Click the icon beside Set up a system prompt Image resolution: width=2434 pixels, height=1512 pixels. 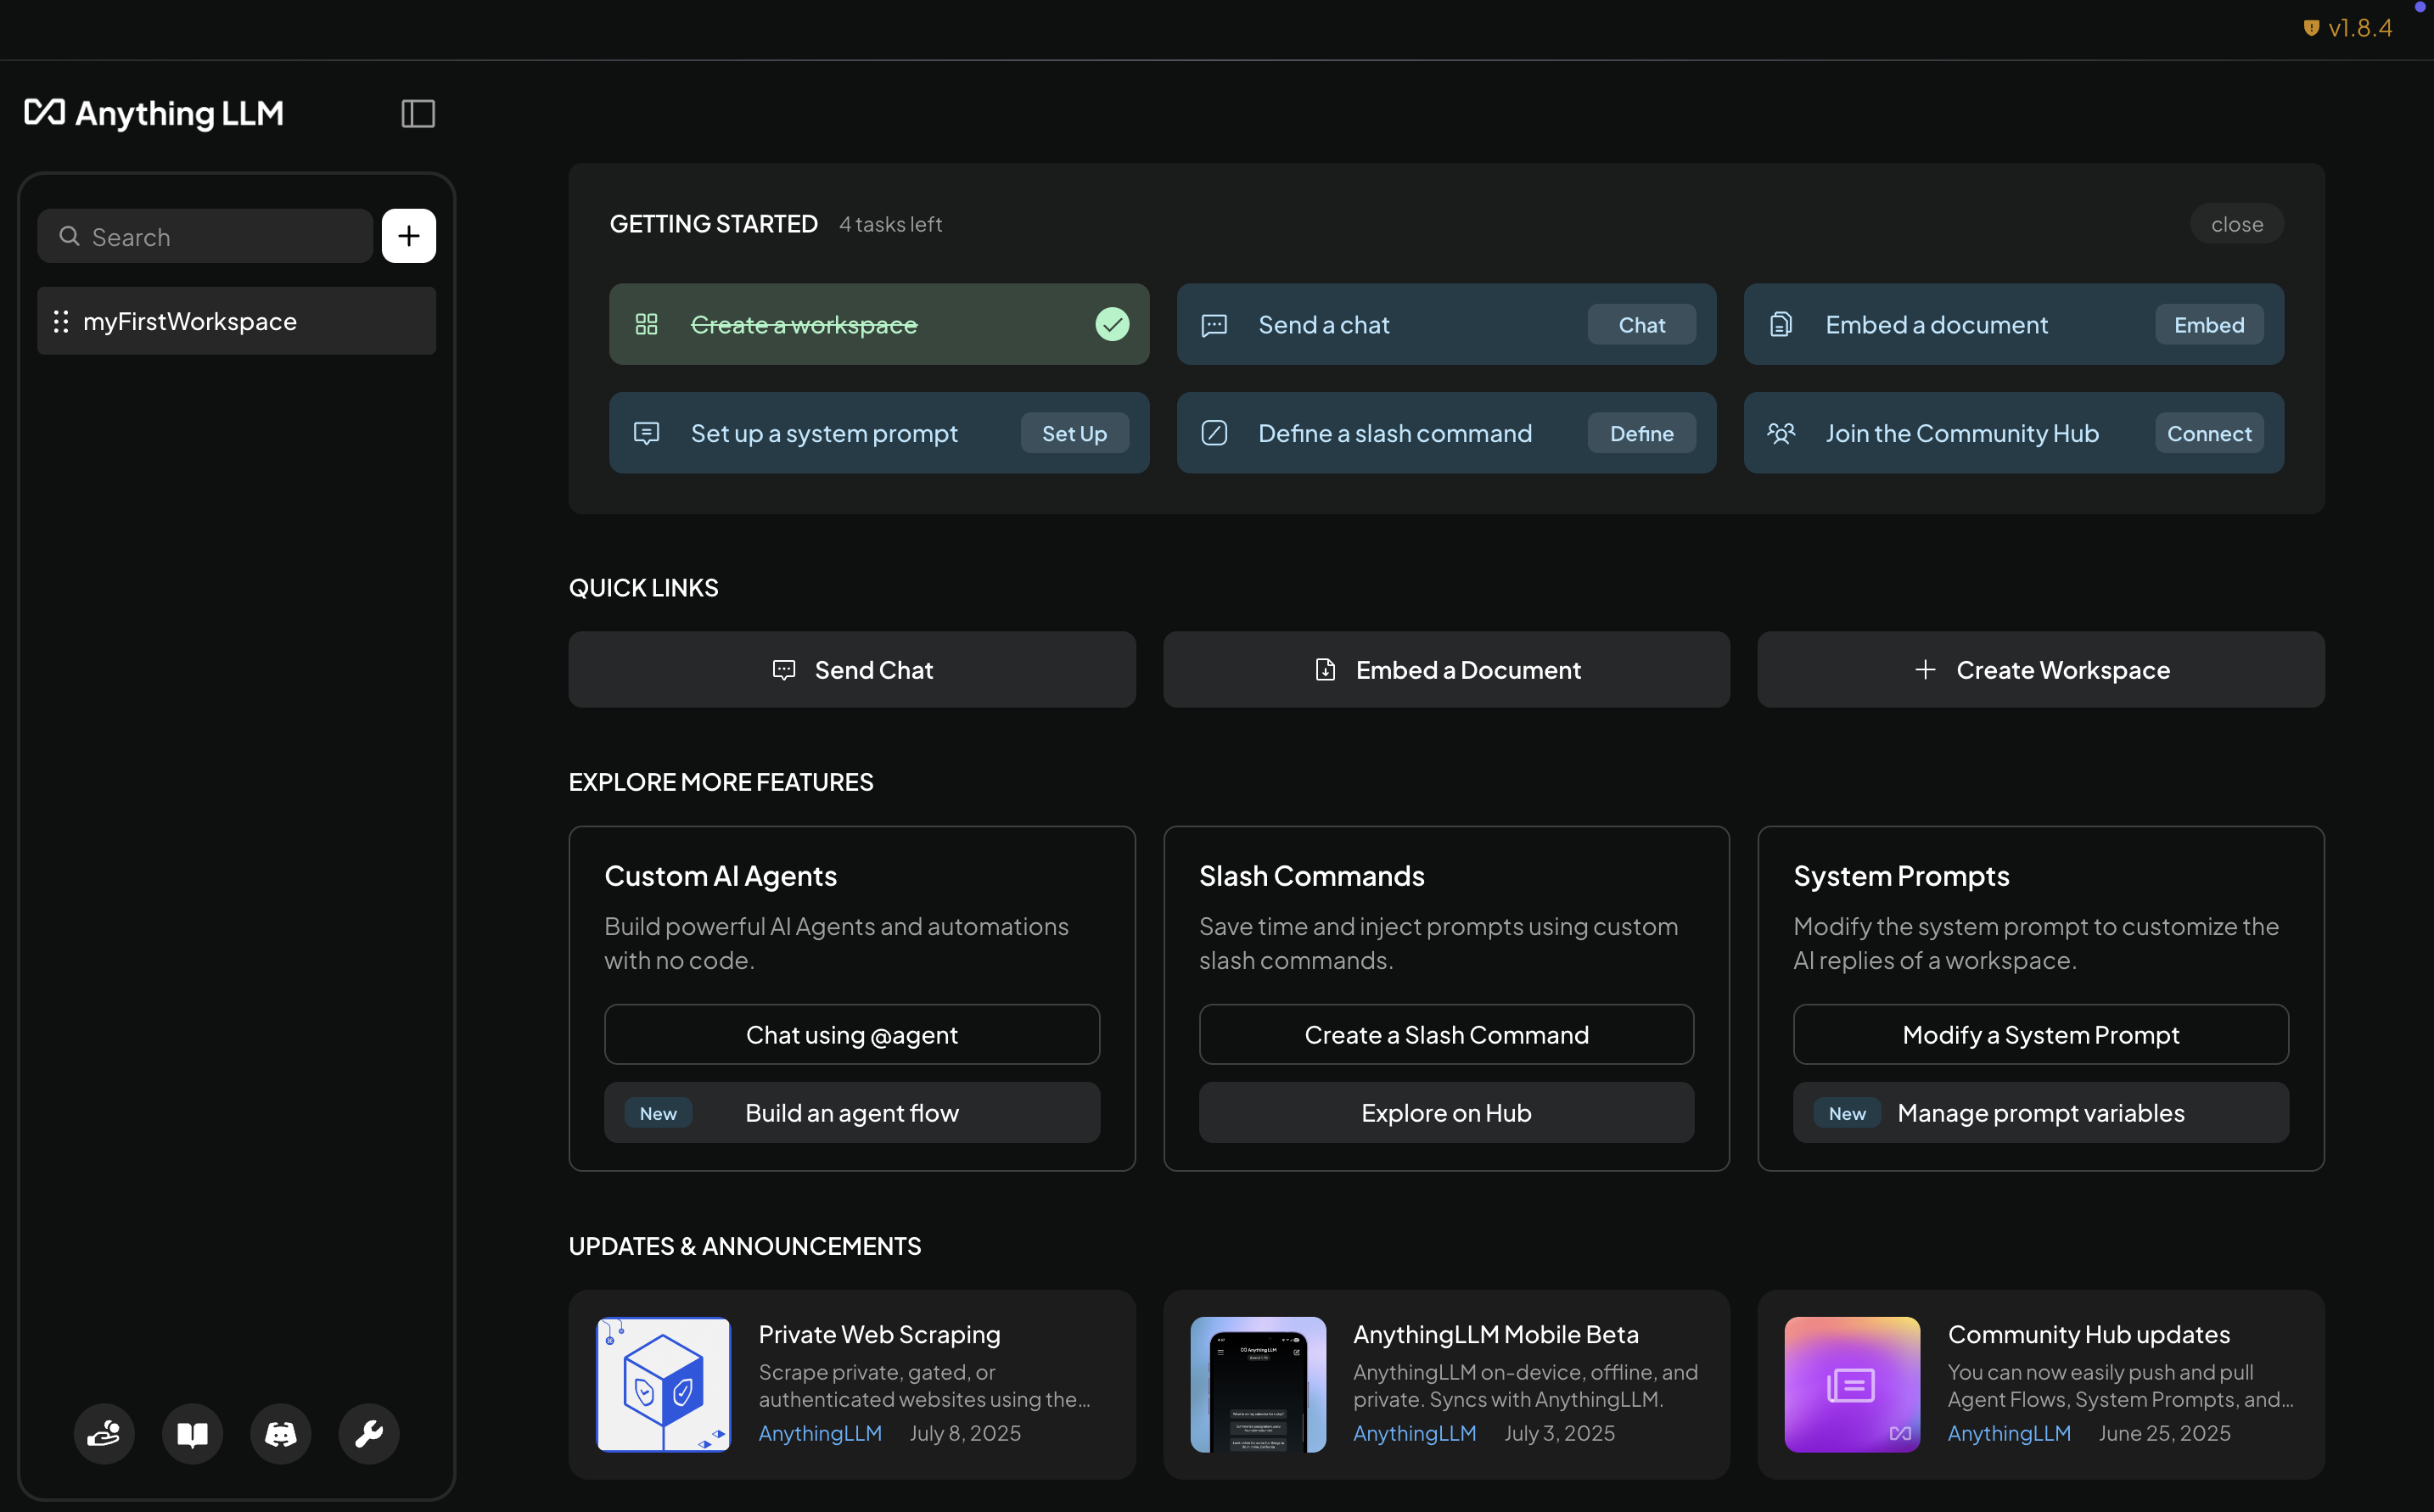point(647,433)
